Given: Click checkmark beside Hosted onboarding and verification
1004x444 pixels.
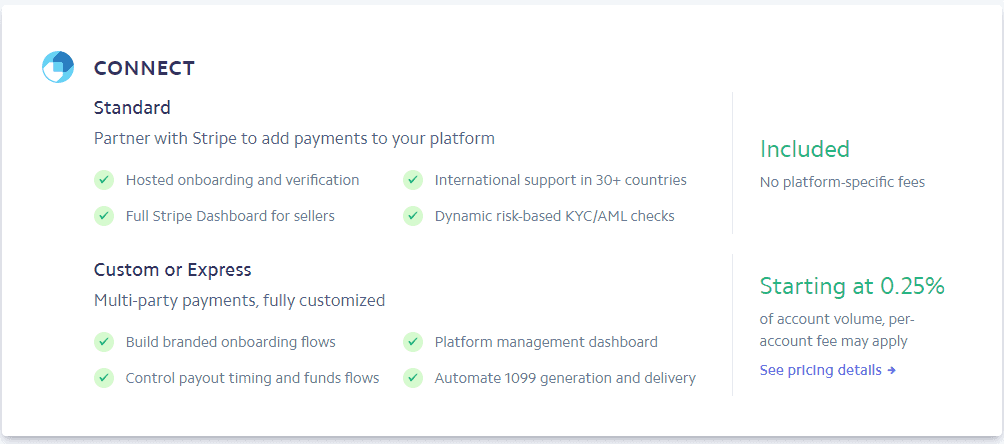Looking at the screenshot, I should pyautogui.click(x=103, y=180).
